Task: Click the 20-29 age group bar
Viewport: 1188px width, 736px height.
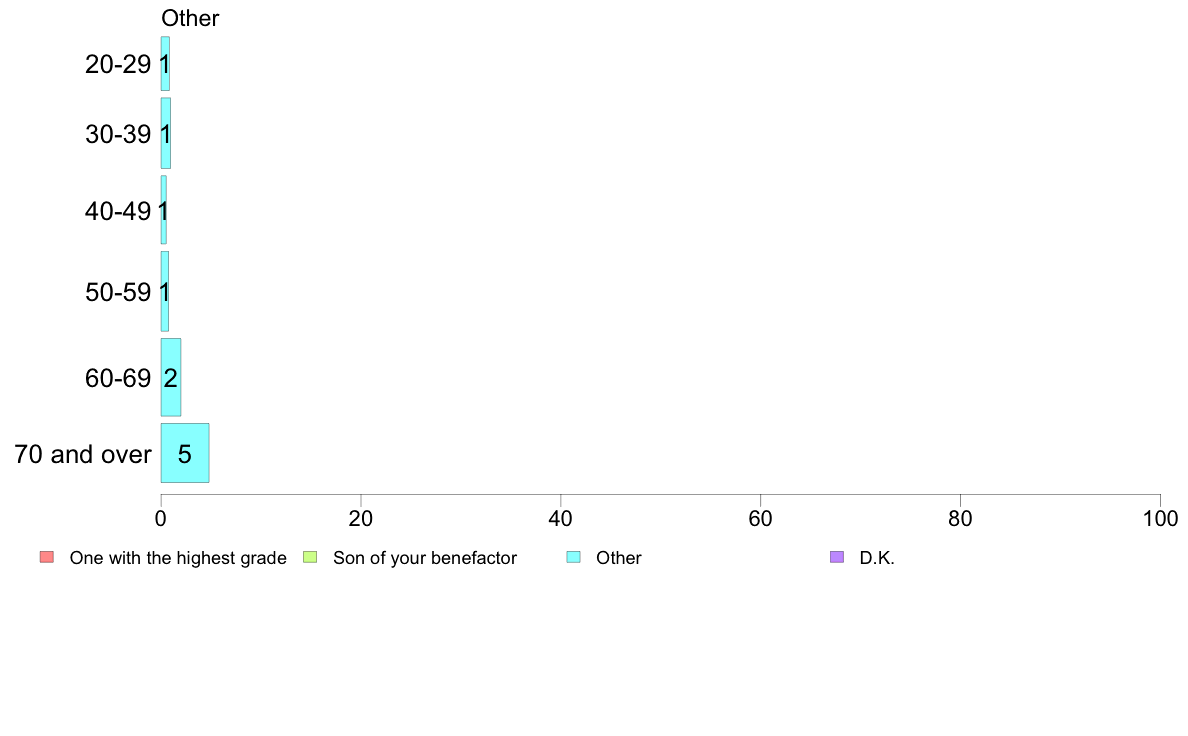Action: (x=165, y=64)
